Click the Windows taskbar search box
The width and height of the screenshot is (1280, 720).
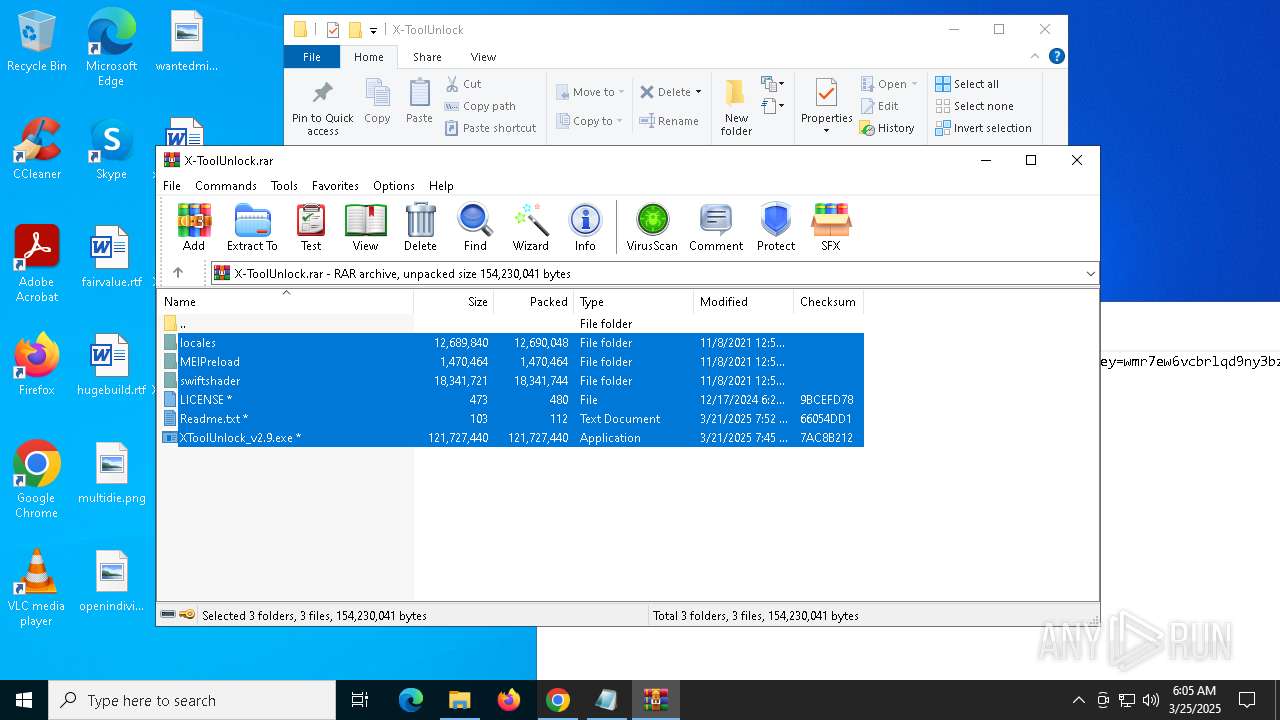pyautogui.click(x=192, y=700)
